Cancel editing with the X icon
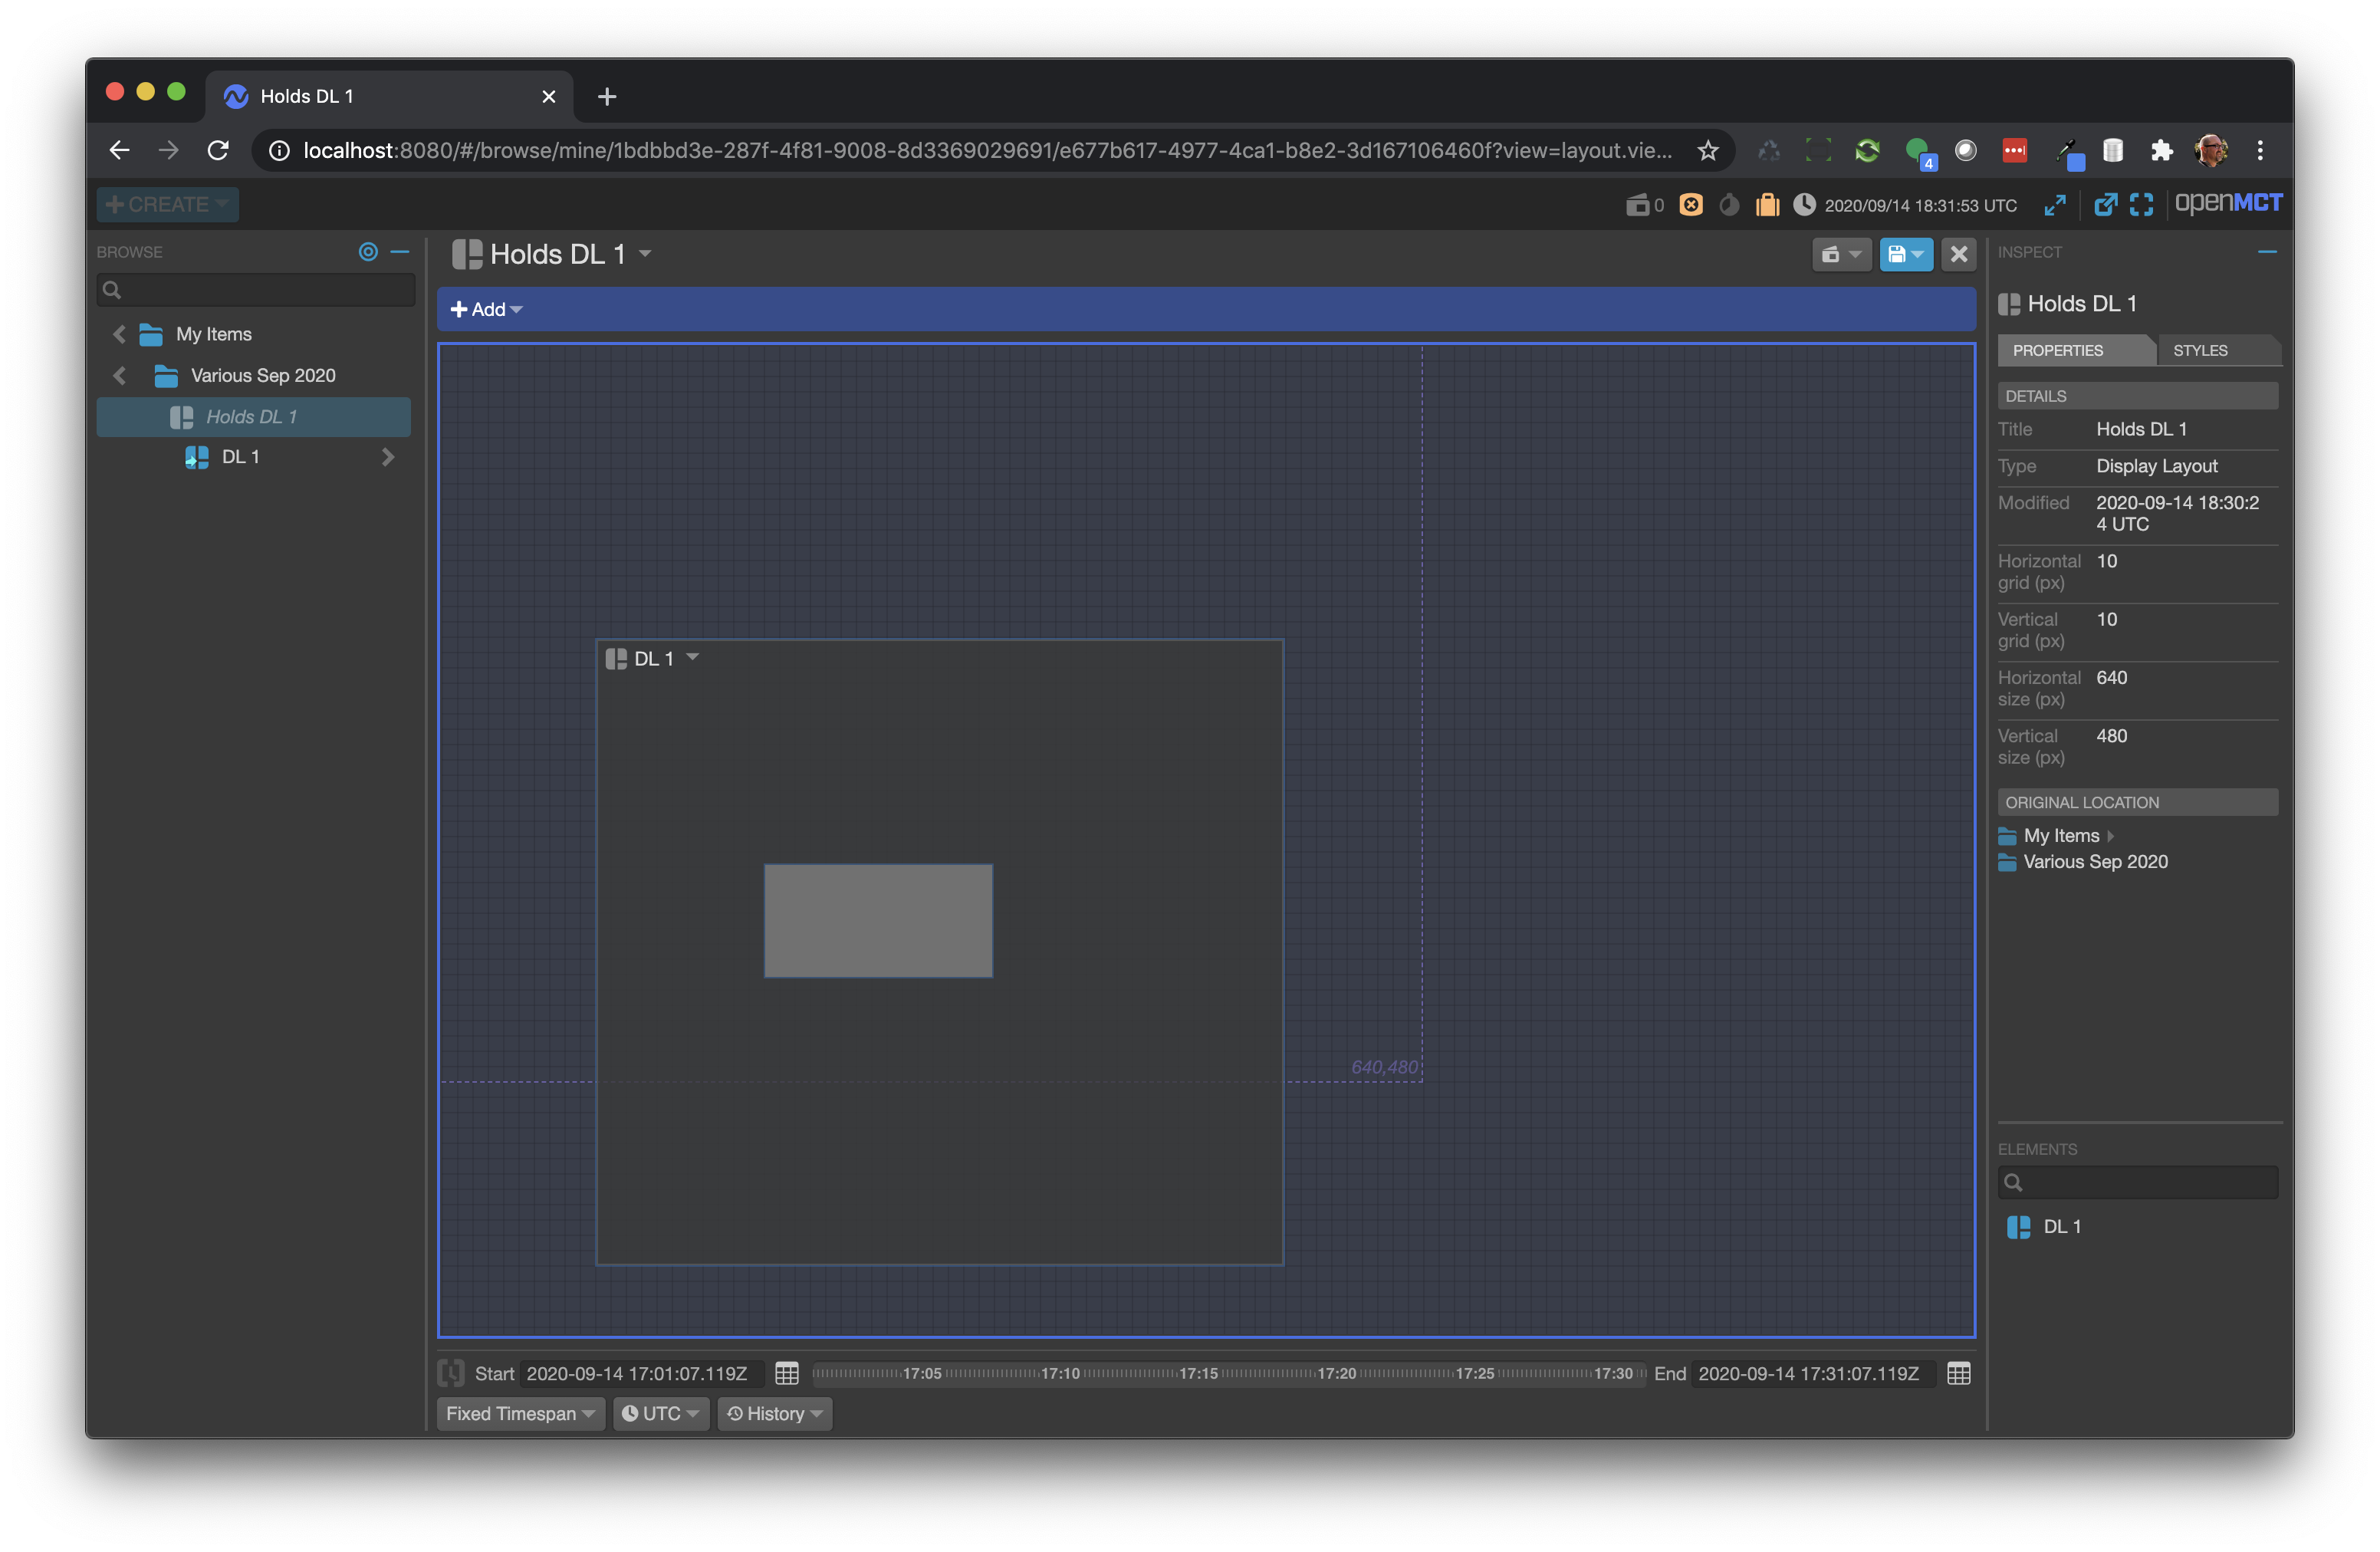The height and width of the screenshot is (1552, 2380). [1958, 254]
